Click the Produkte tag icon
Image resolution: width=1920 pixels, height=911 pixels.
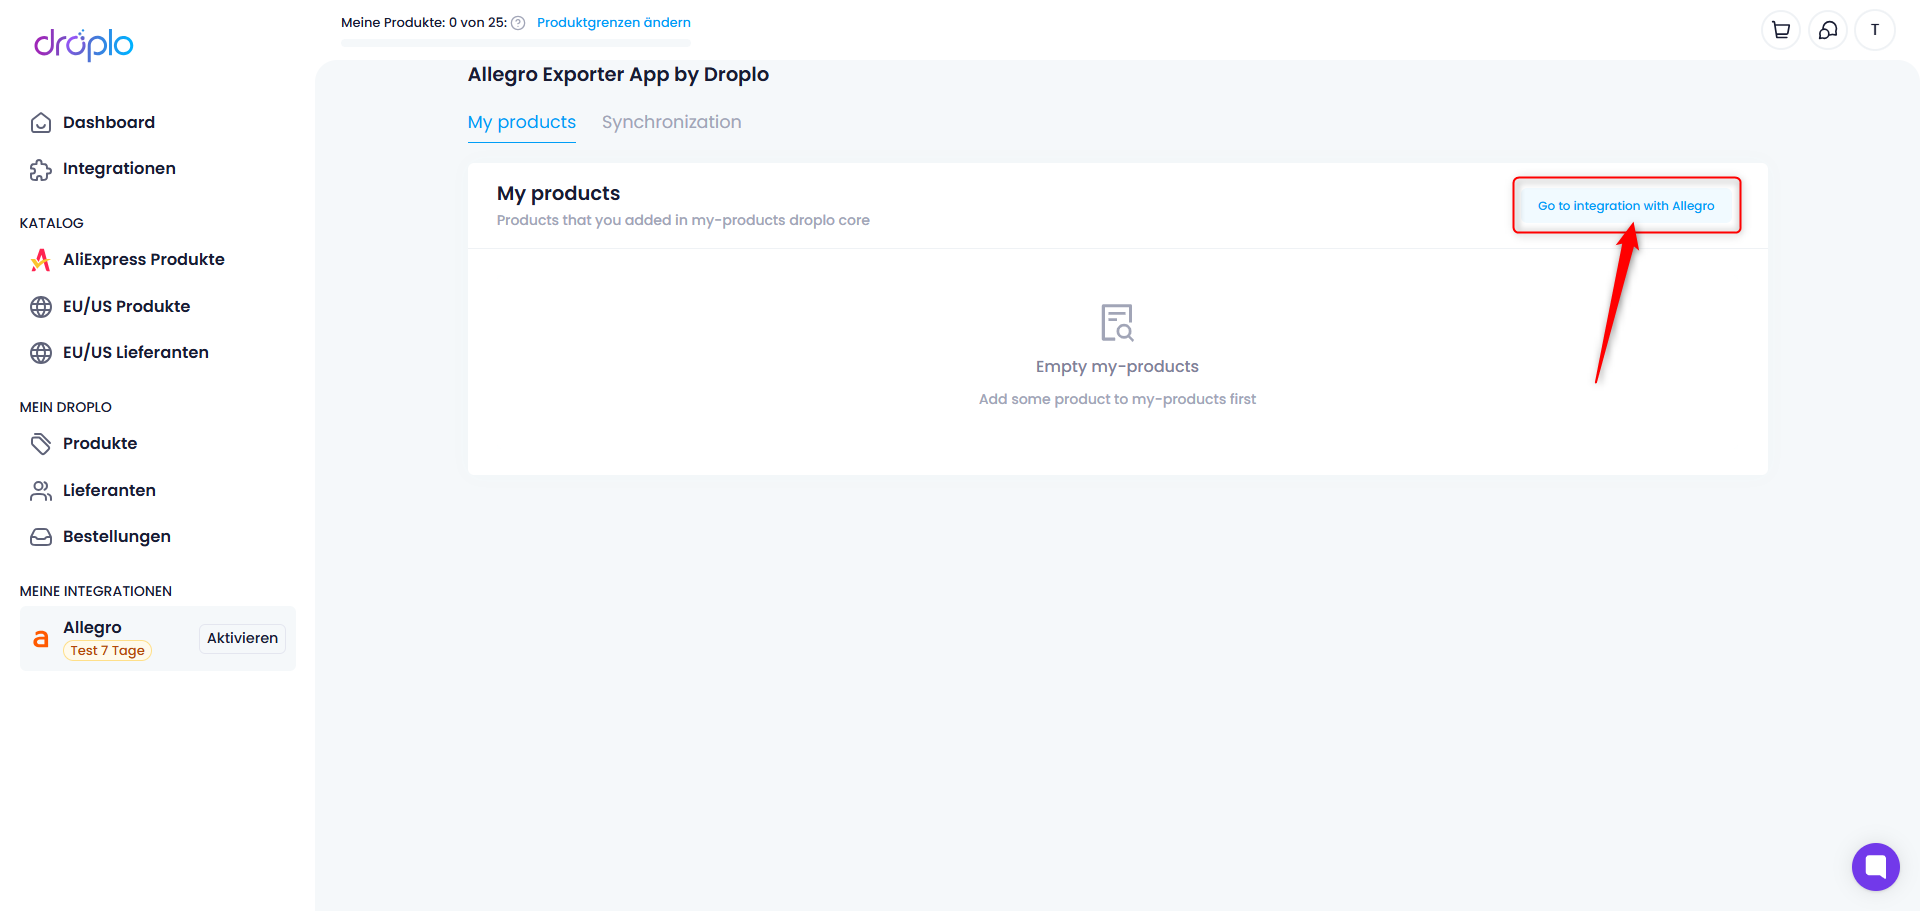[x=41, y=444]
